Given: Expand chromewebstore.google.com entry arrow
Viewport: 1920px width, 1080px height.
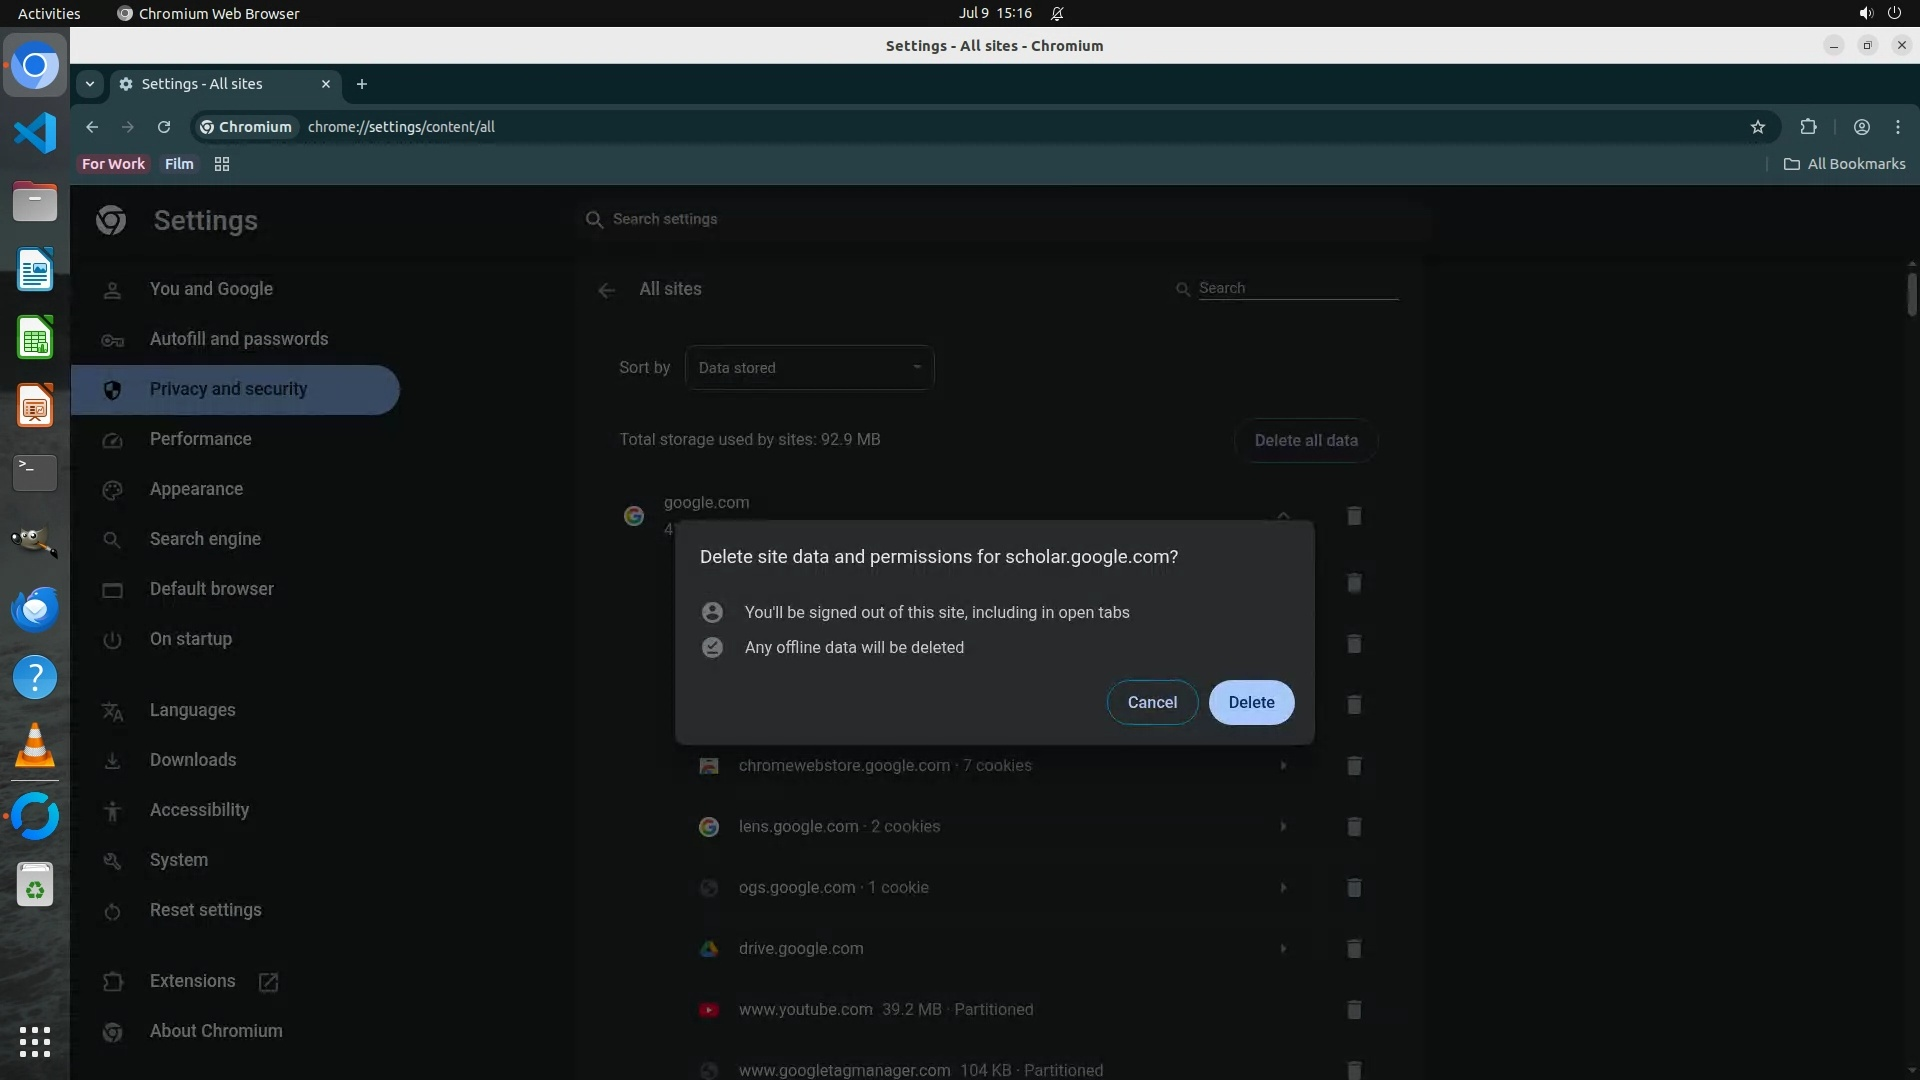Looking at the screenshot, I should (1283, 766).
